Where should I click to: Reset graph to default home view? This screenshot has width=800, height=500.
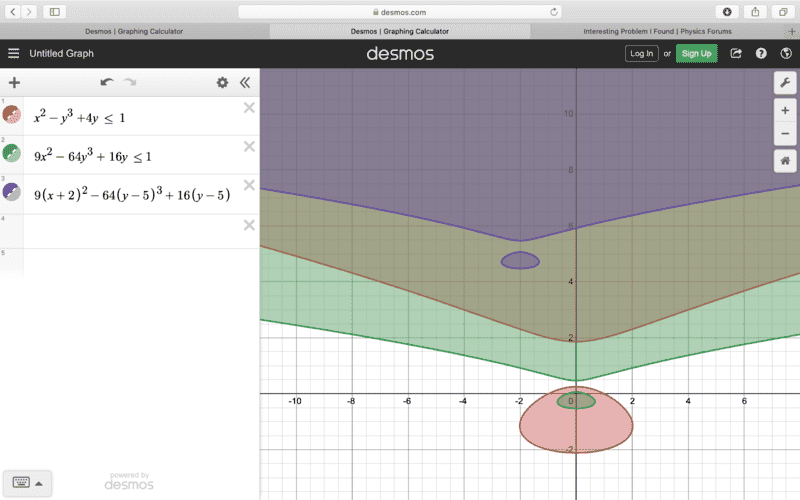785,161
